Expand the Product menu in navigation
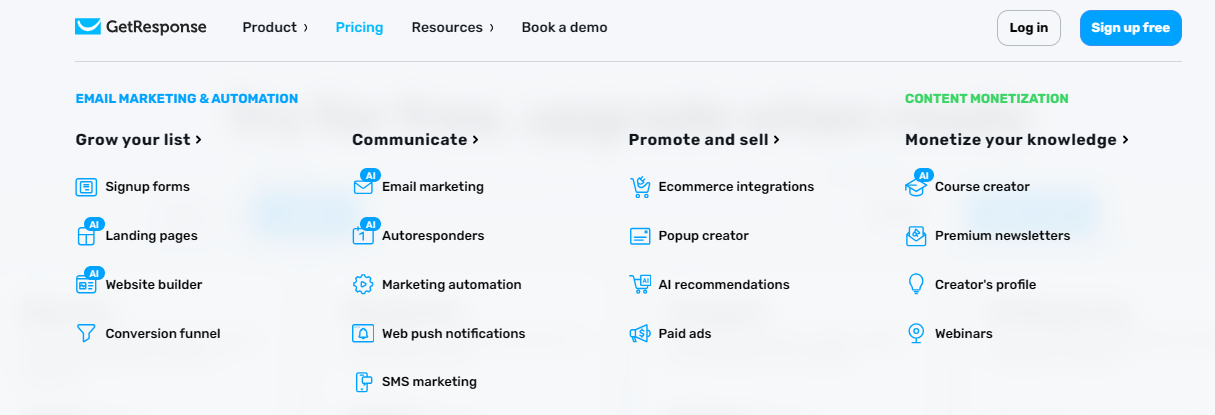The width and height of the screenshot is (1215, 415). click(x=275, y=28)
